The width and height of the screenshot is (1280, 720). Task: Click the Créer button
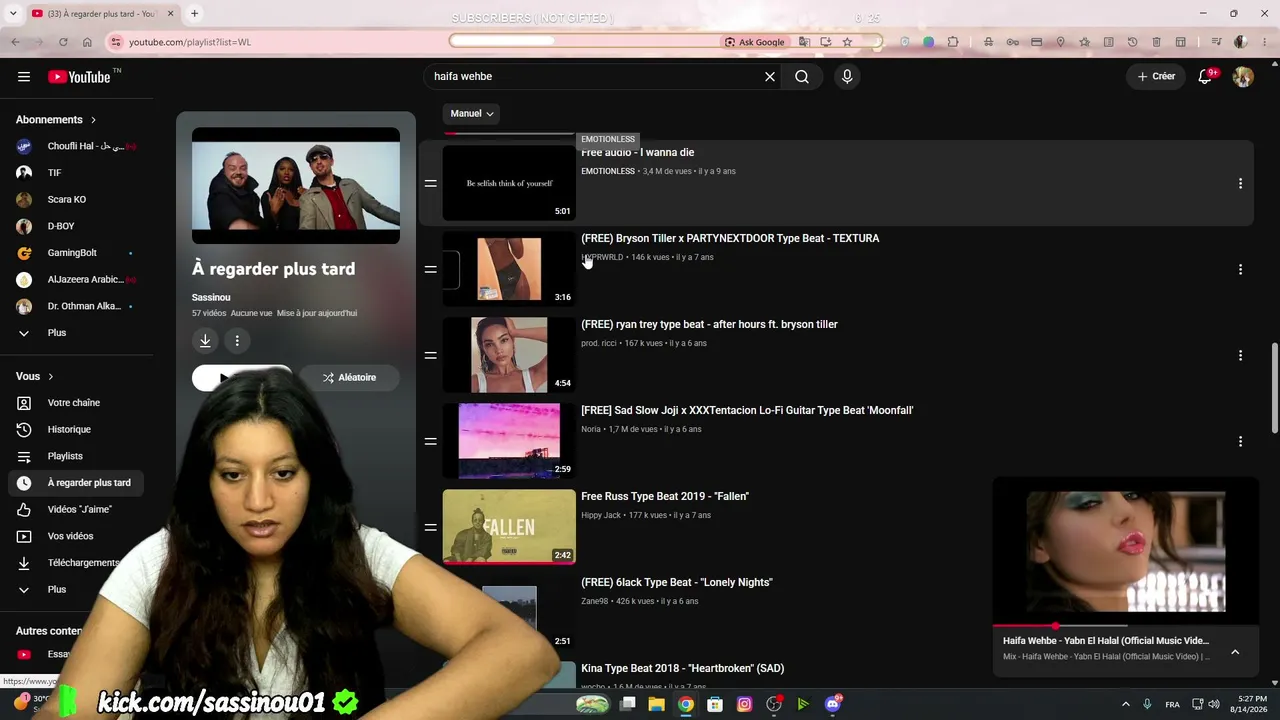point(1156,77)
